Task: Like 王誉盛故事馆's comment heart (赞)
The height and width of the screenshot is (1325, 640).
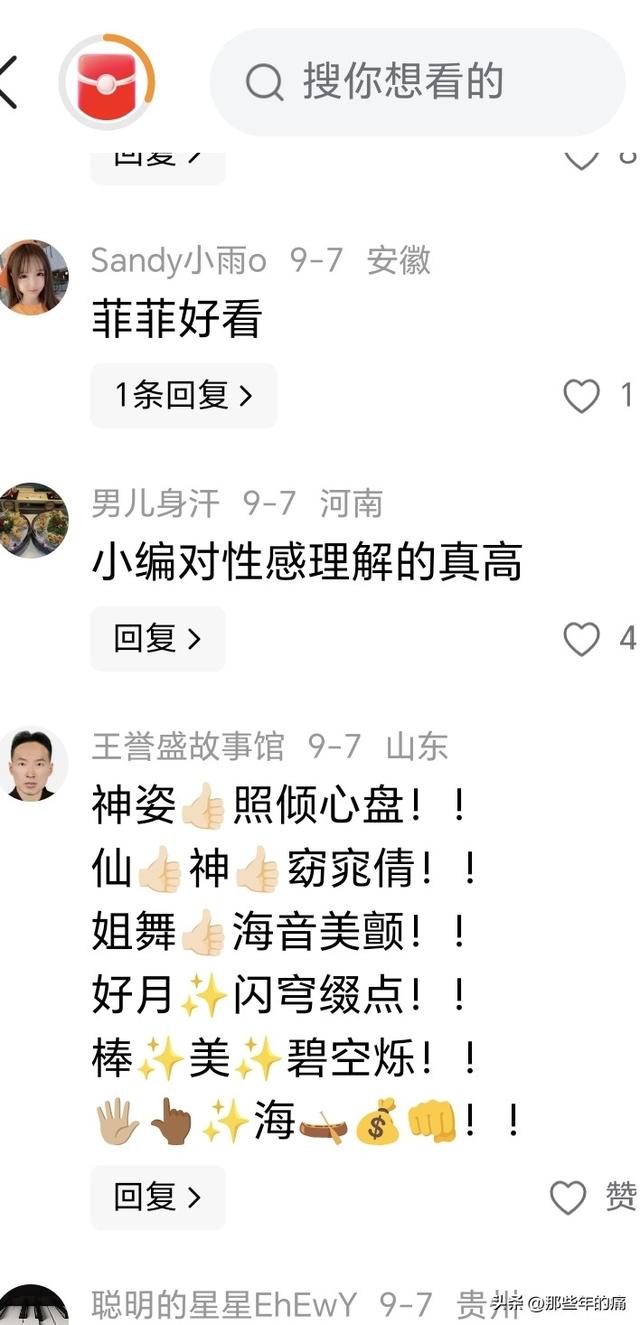Action: tap(568, 1197)
